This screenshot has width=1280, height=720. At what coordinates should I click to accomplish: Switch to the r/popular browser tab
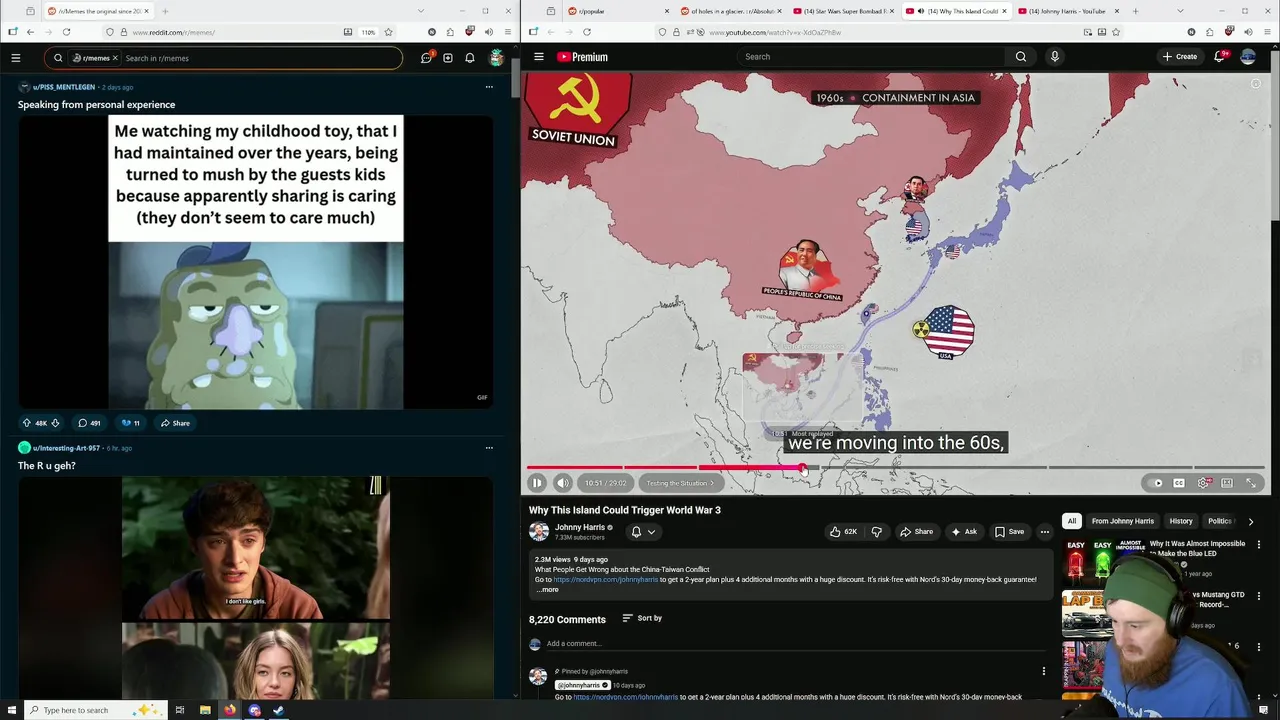point(617,11)
